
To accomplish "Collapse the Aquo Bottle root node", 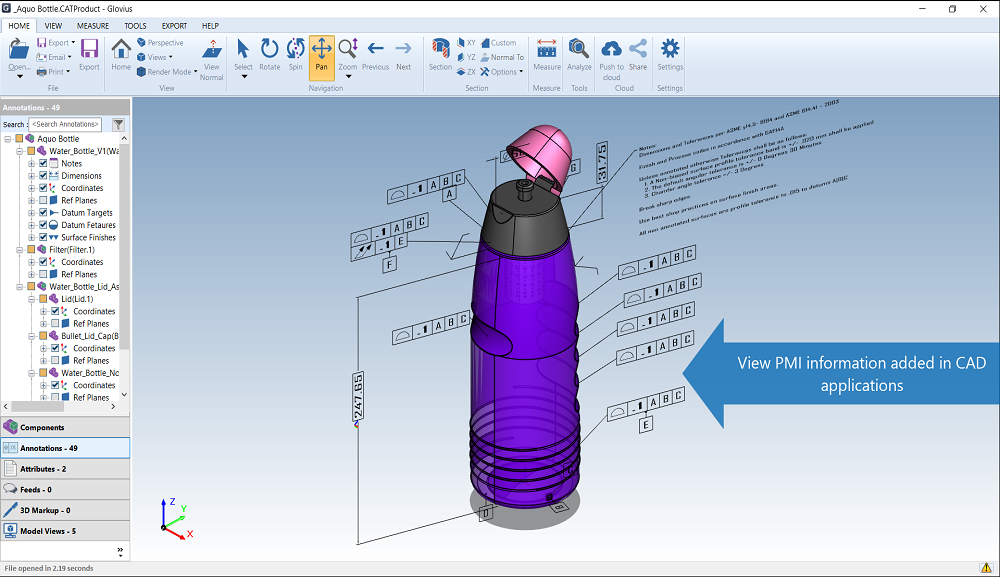I will click(x=8, y=138).
